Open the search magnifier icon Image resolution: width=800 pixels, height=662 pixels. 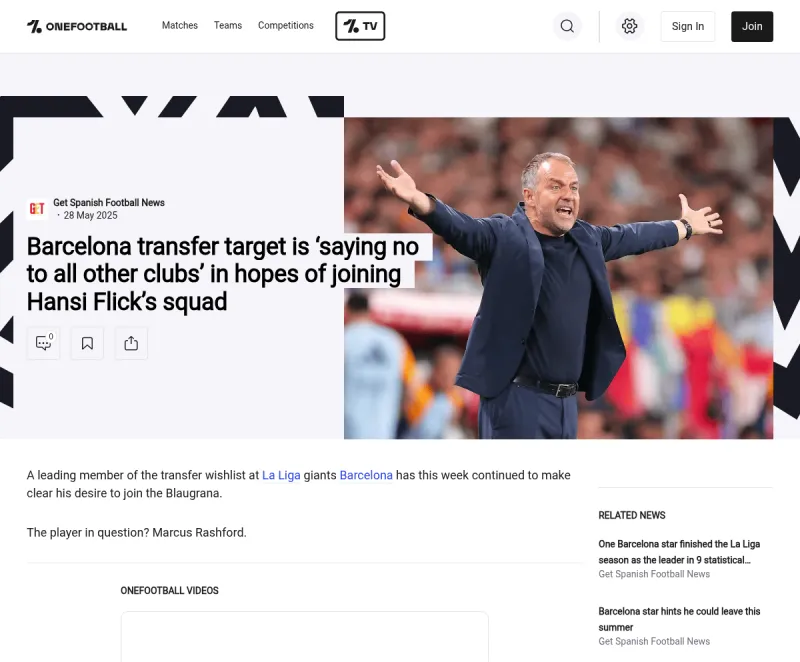(x=567, y=26)
